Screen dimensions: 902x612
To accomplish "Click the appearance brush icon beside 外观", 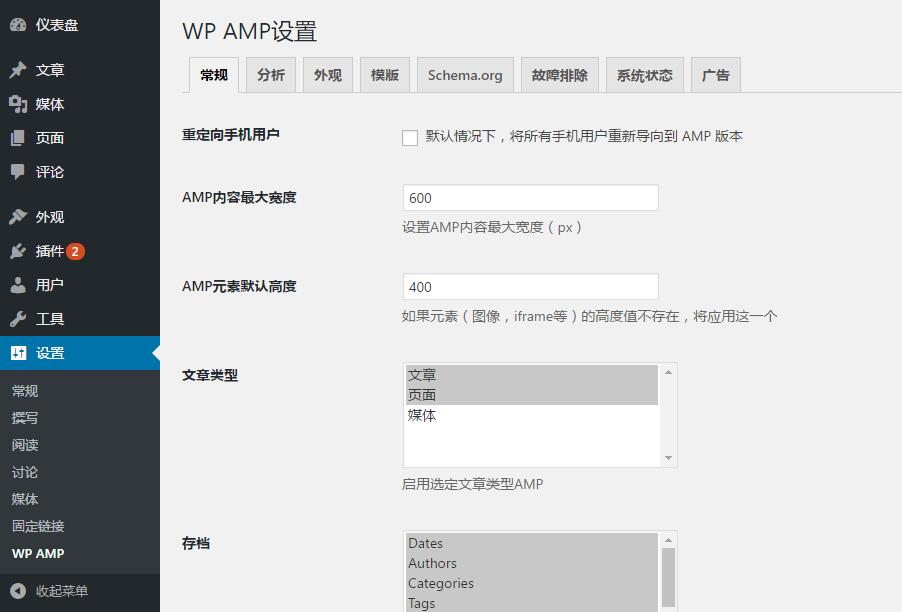I will [x=18, y=217].
